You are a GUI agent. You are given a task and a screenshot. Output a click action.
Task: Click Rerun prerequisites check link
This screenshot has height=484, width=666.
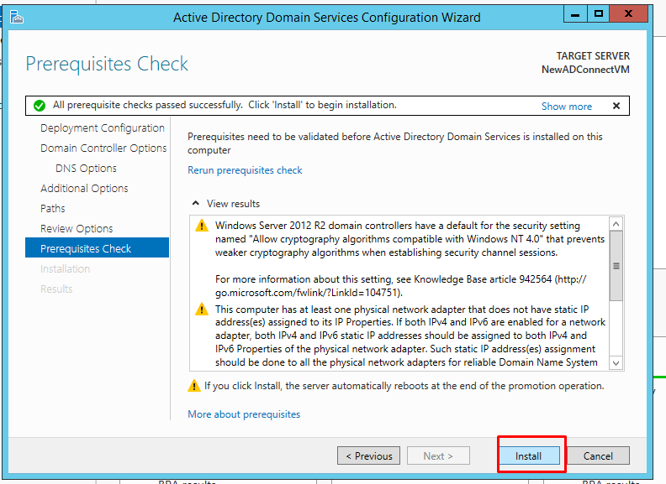pyautogui.click(x=245, y=170)
